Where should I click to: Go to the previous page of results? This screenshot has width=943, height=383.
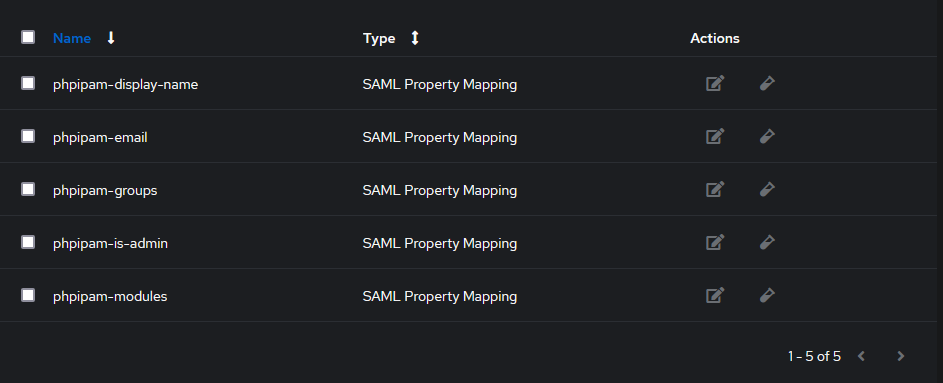[x=861, y=356]
